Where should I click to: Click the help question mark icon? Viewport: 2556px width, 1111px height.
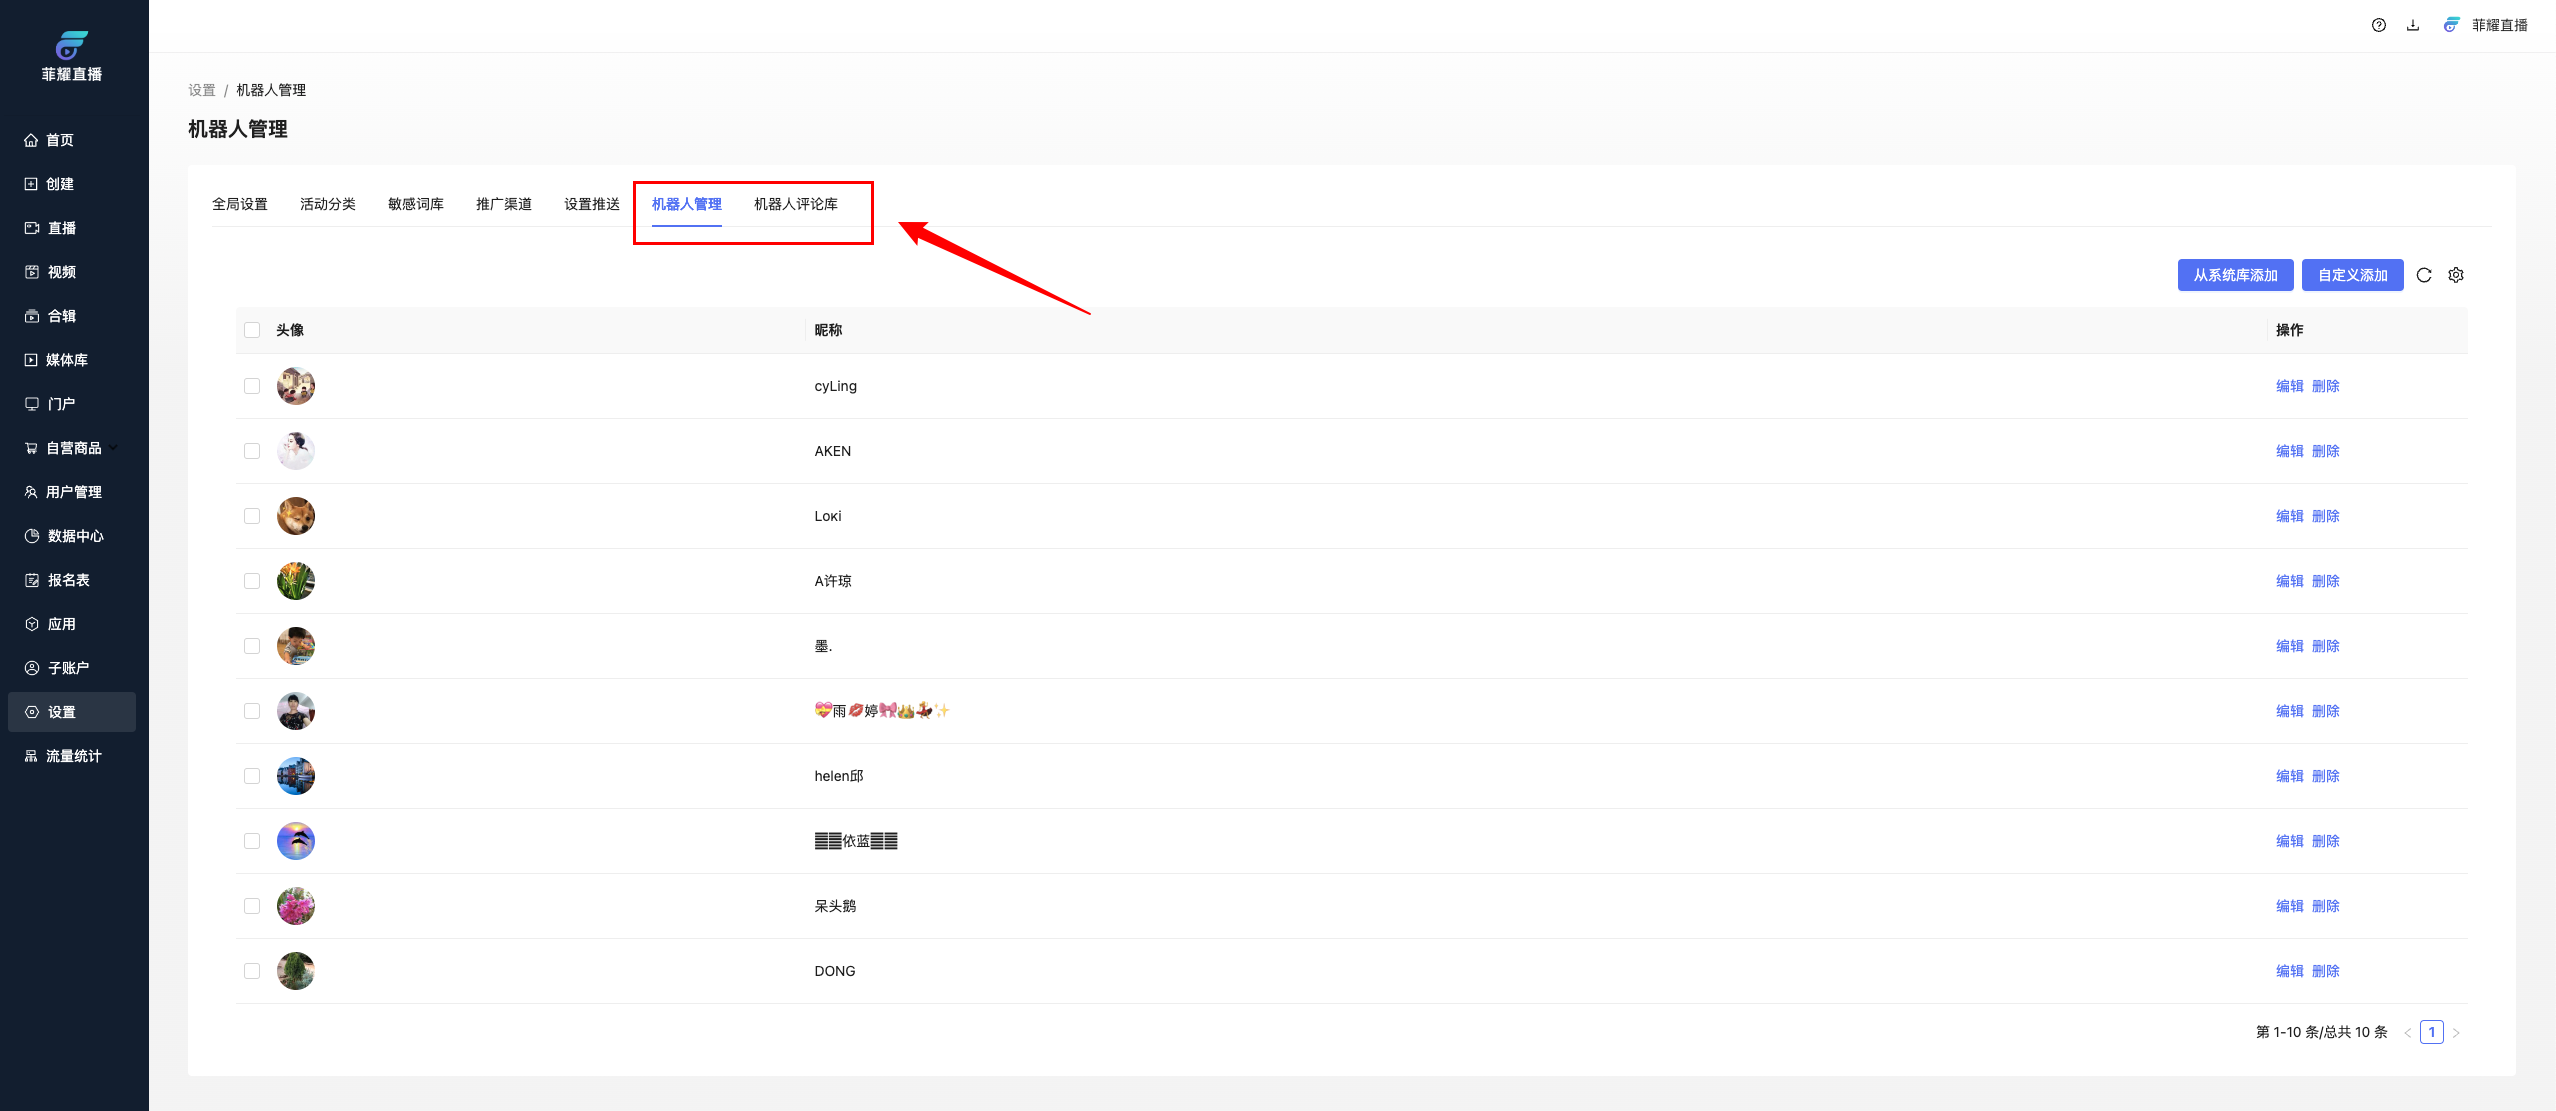click(x=2378, y=25)
